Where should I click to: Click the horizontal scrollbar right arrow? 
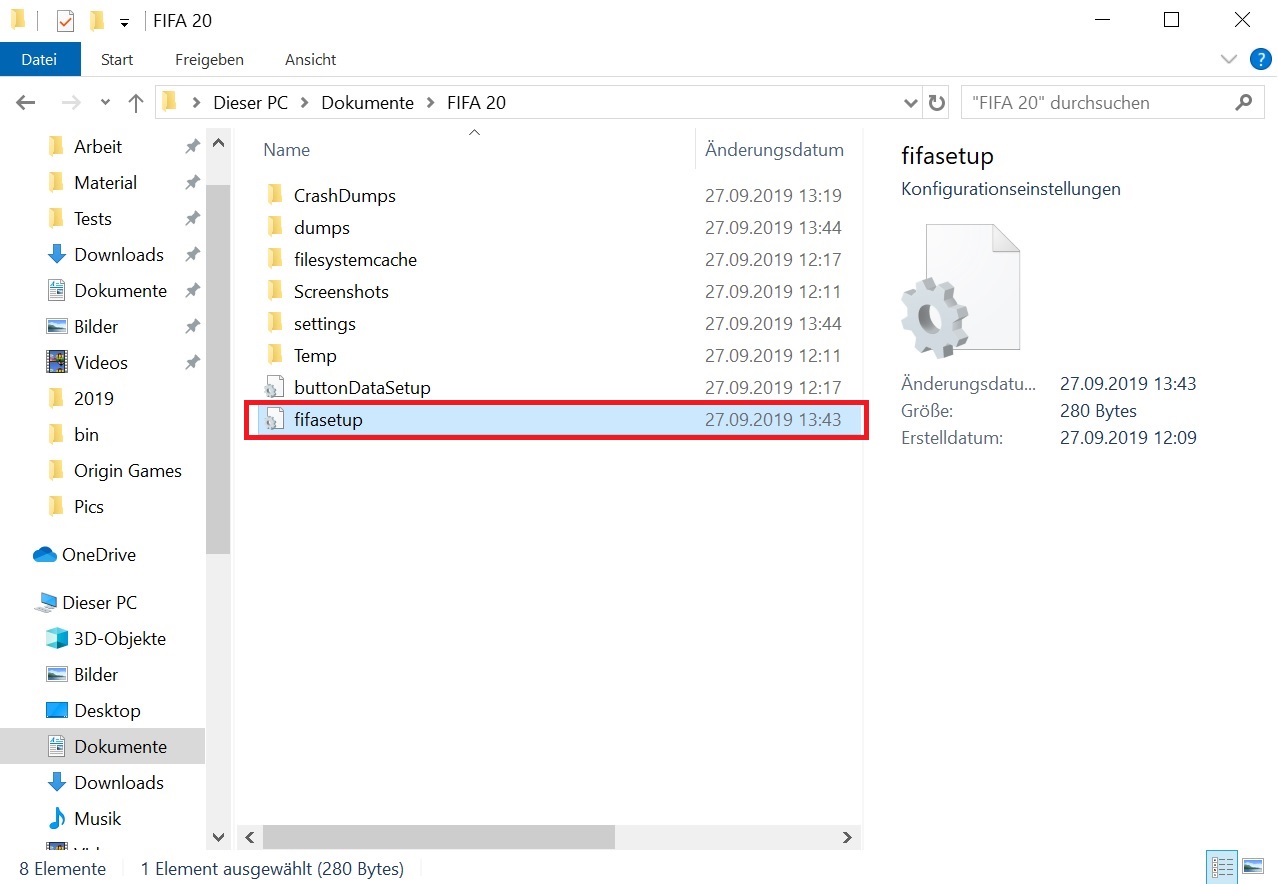tap(847, 837)
